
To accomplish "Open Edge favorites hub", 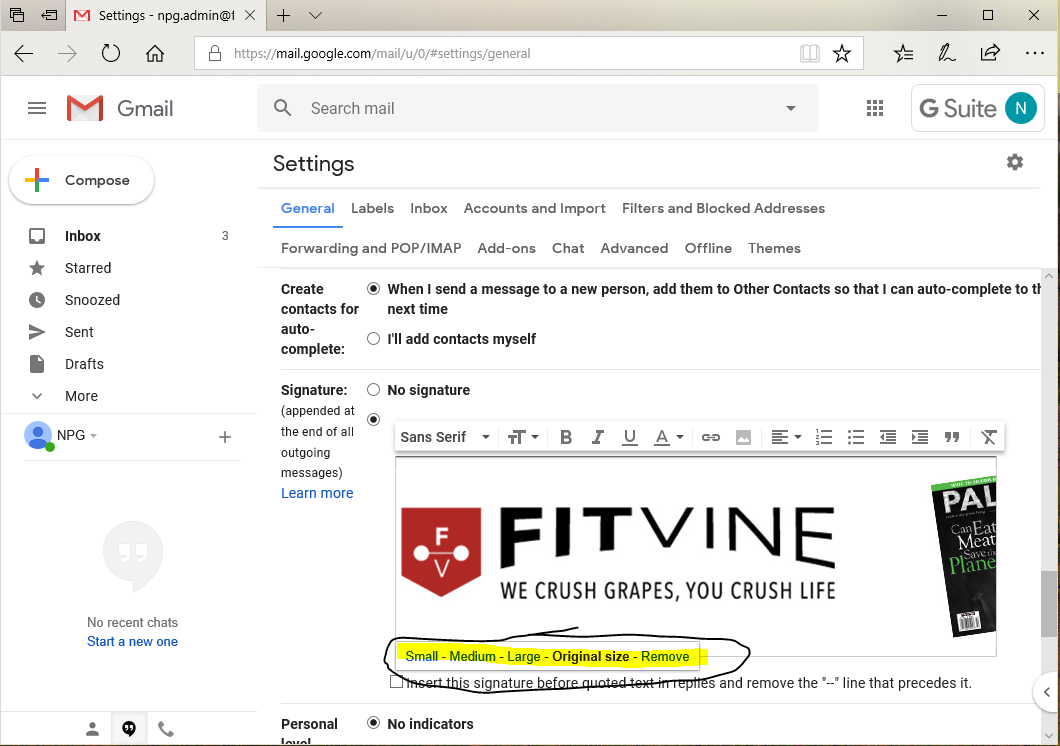I will tap(903, 53).
